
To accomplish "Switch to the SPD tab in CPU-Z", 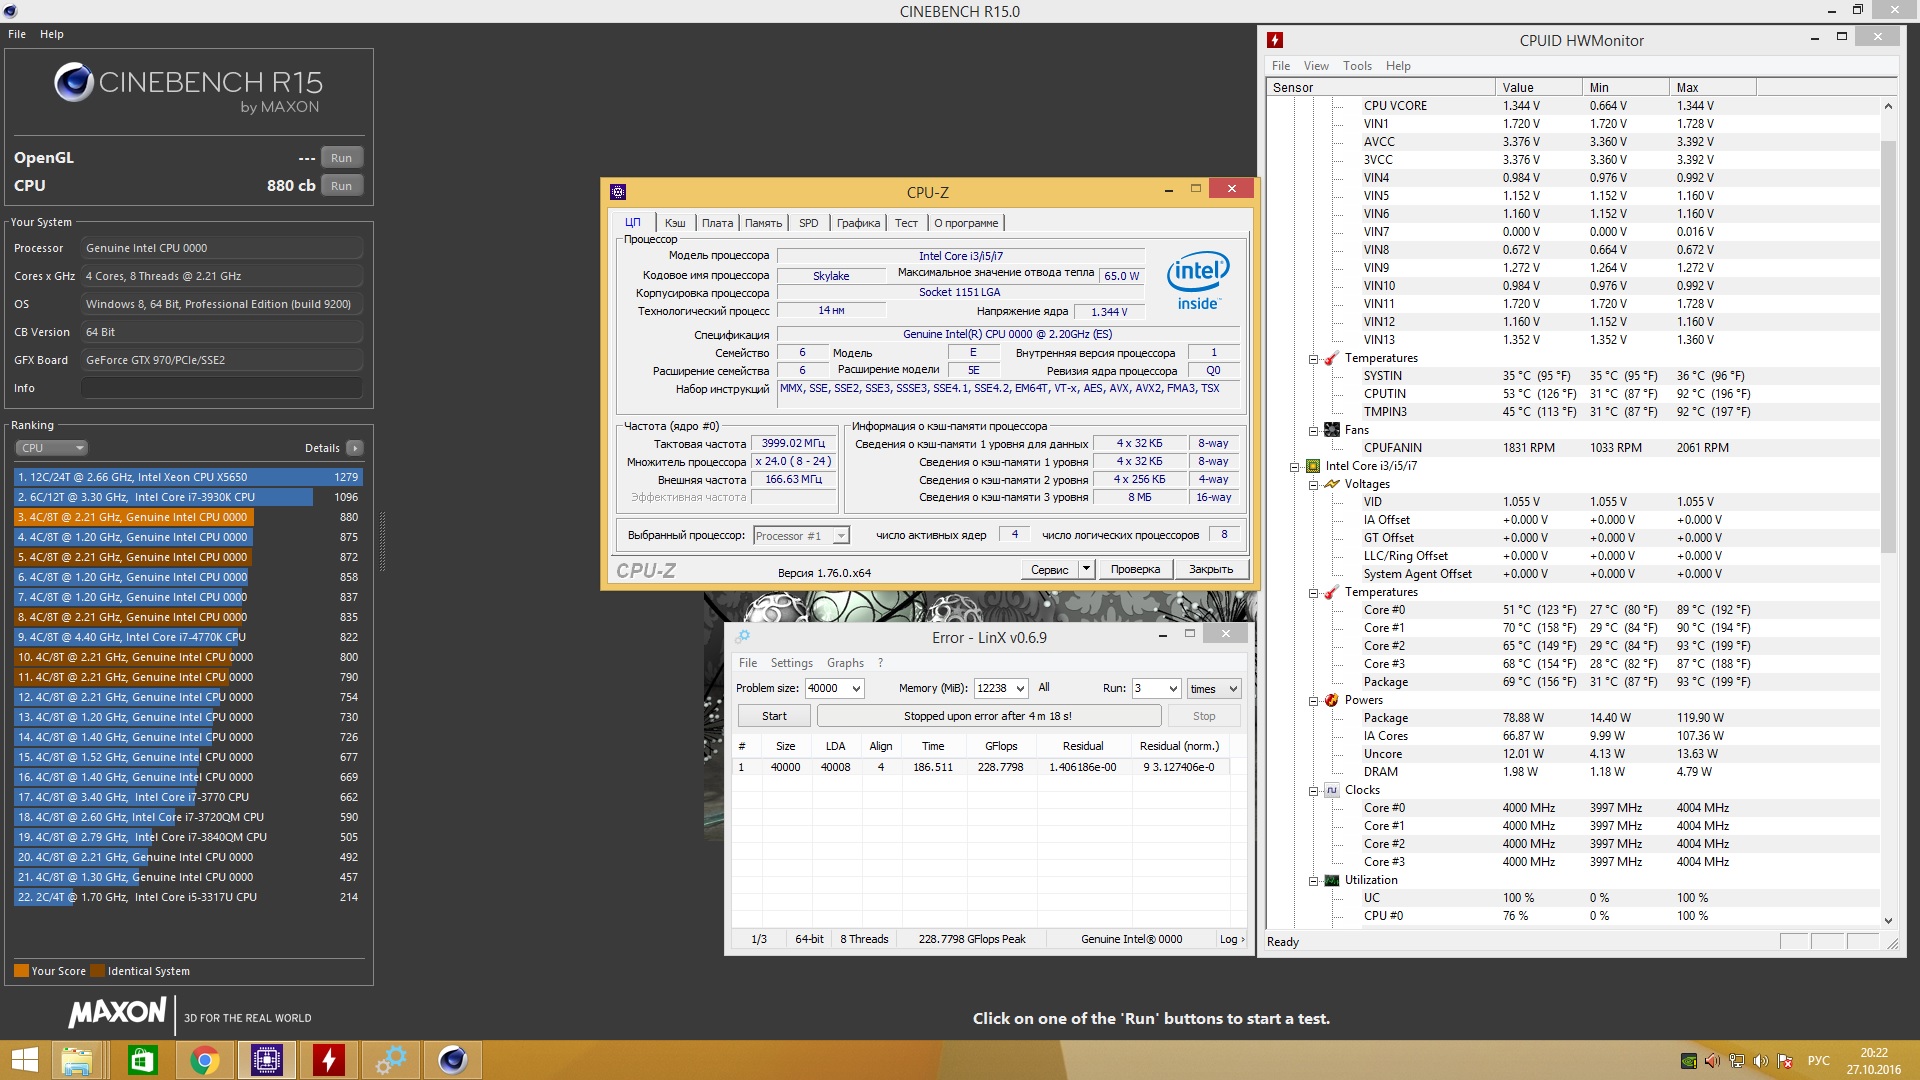I will coord(808,223).
